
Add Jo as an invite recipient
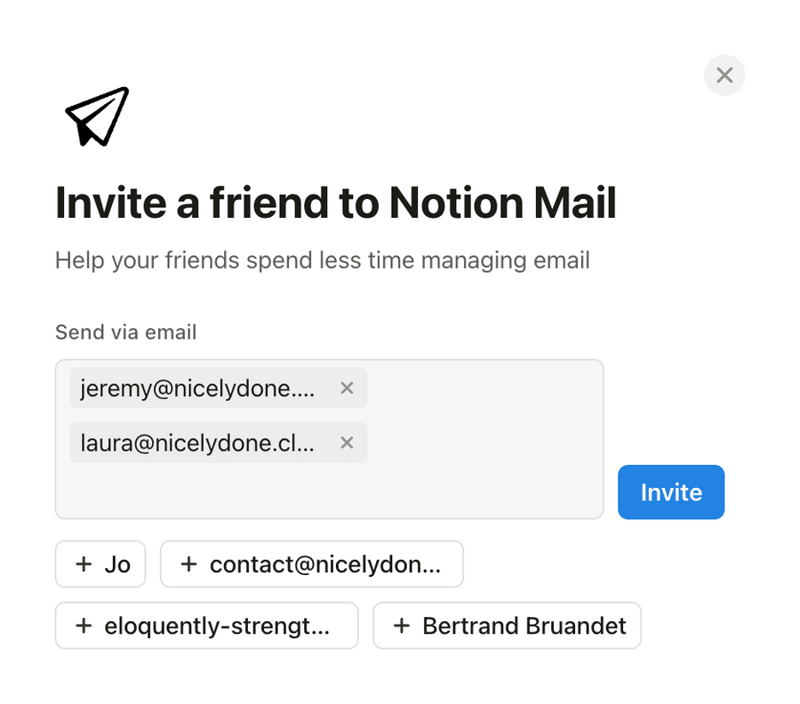[100, 564]
